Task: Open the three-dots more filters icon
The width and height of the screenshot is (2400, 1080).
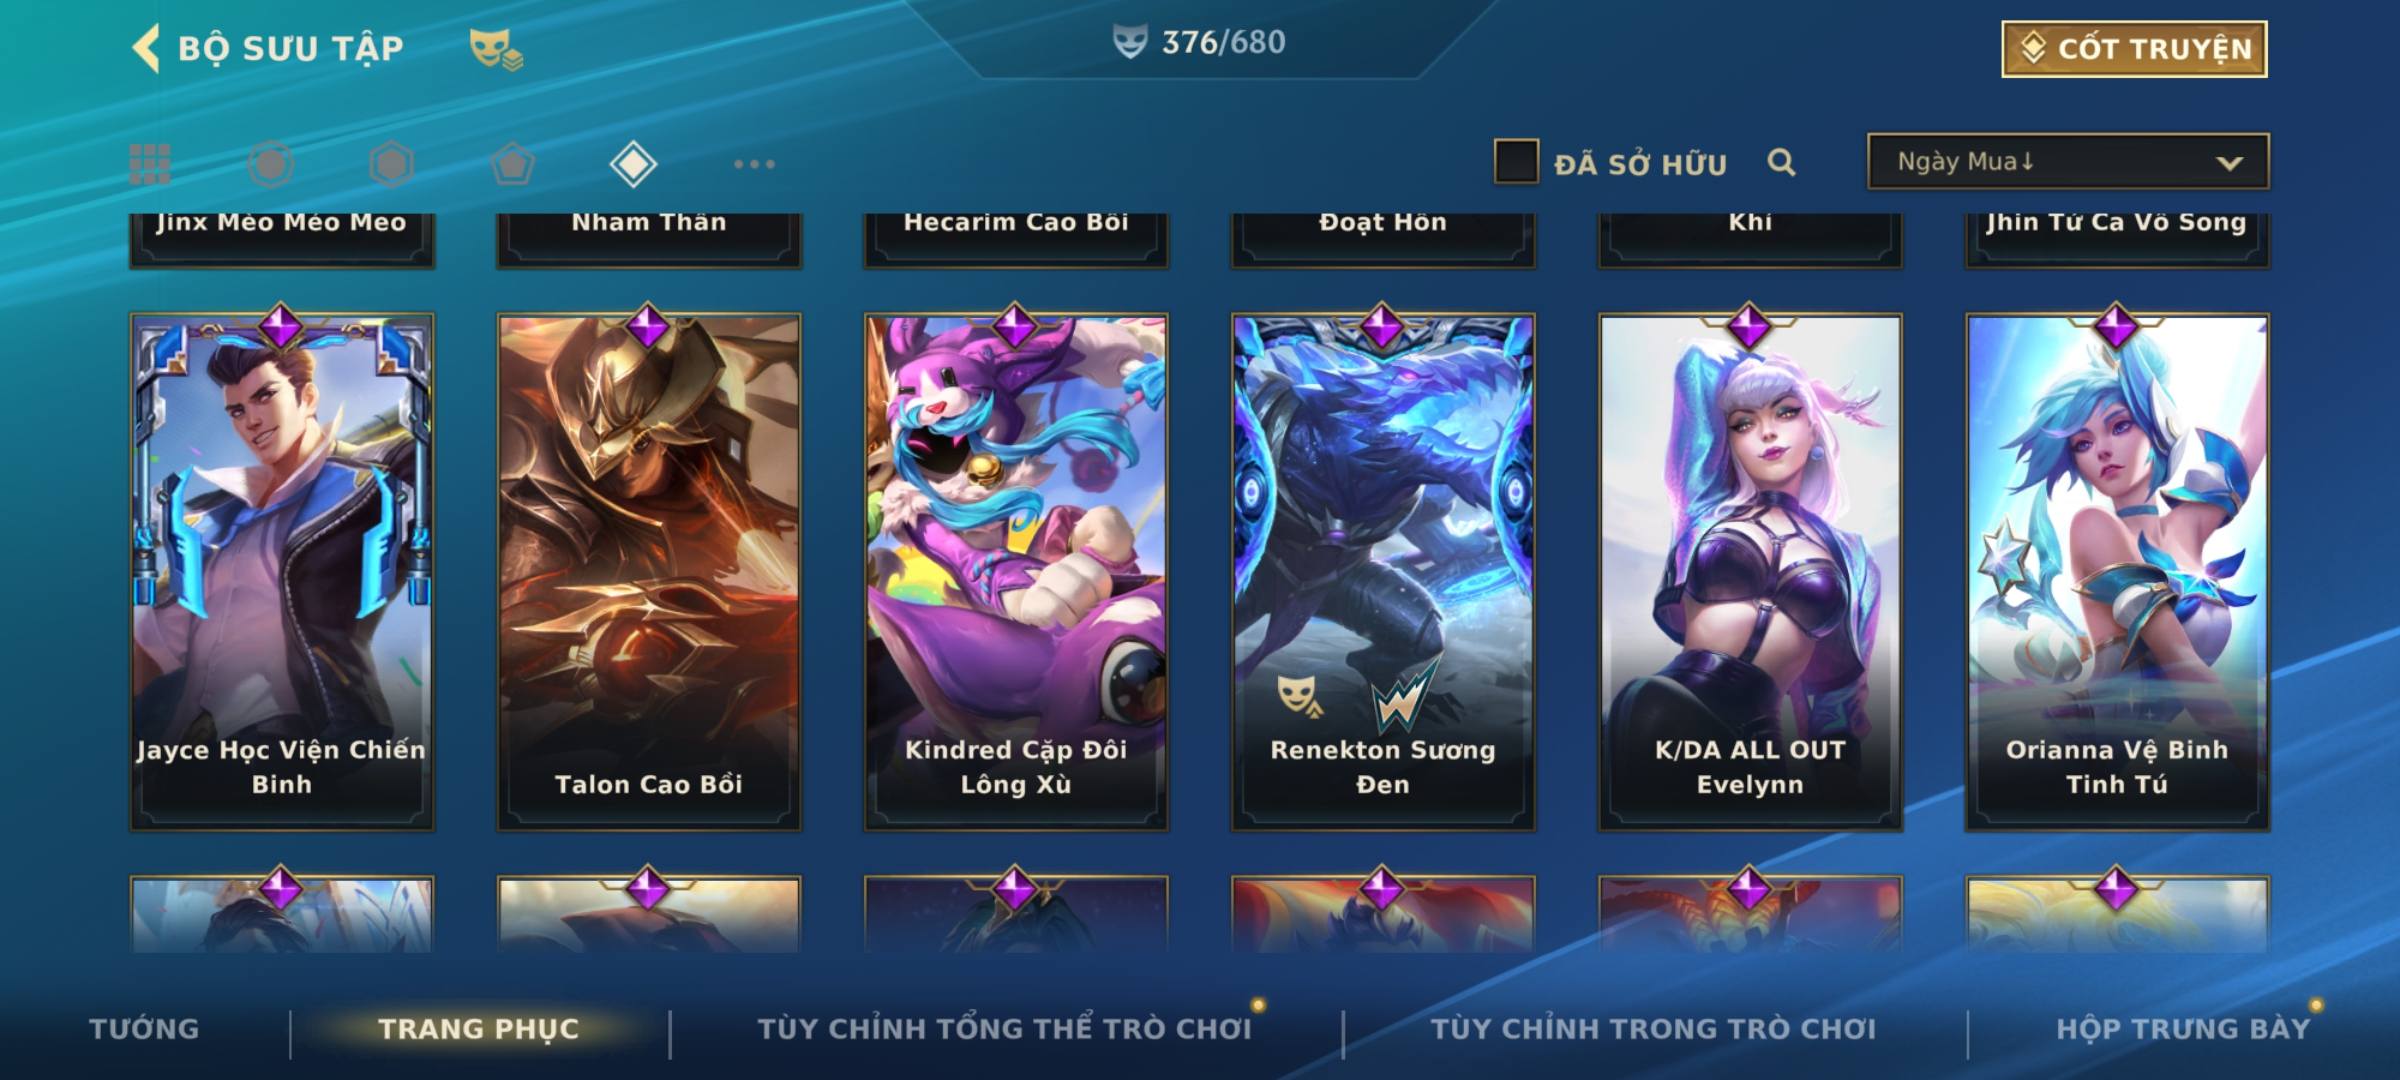Action: (754, 164)
